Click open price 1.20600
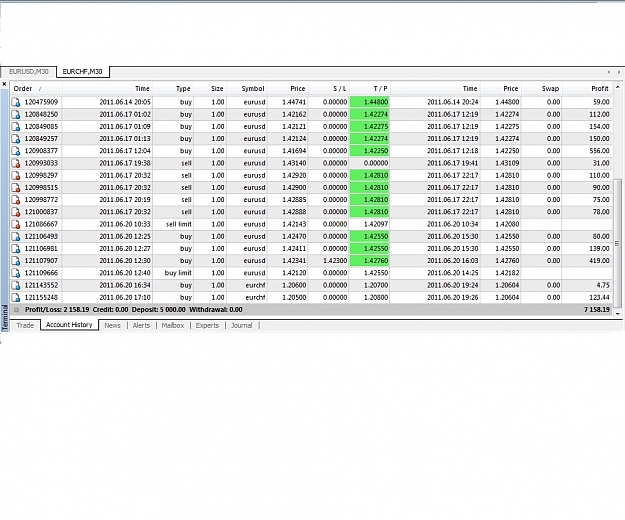The width and height of the screenshot is (625, 520). pos(294,285)
